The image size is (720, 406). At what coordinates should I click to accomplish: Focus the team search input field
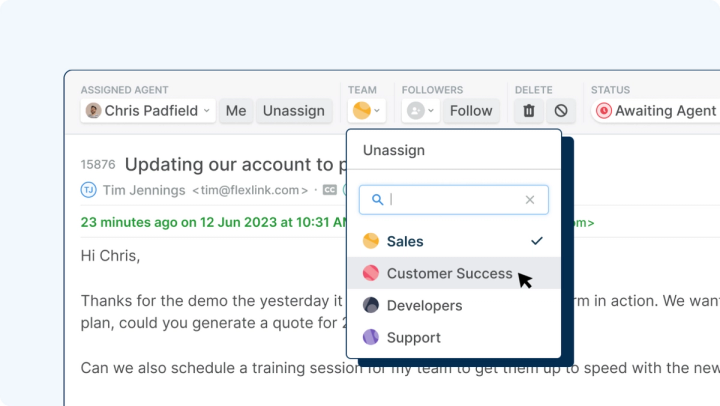pyautogui.click(x=455, y=200)
